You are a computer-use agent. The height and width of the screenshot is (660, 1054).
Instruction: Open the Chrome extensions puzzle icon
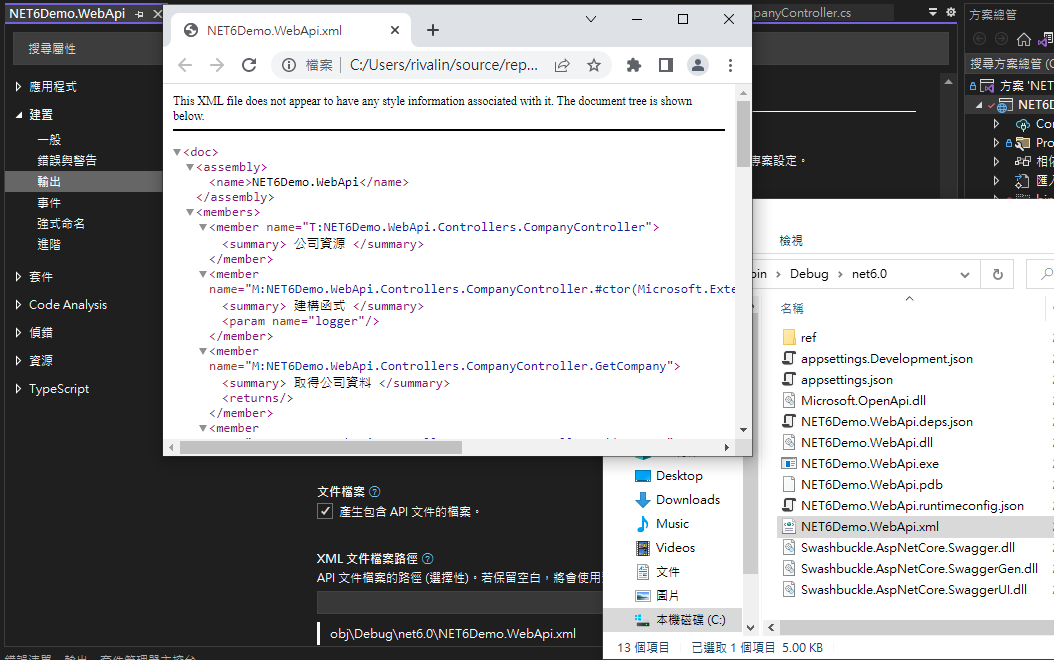pos(633,65)
